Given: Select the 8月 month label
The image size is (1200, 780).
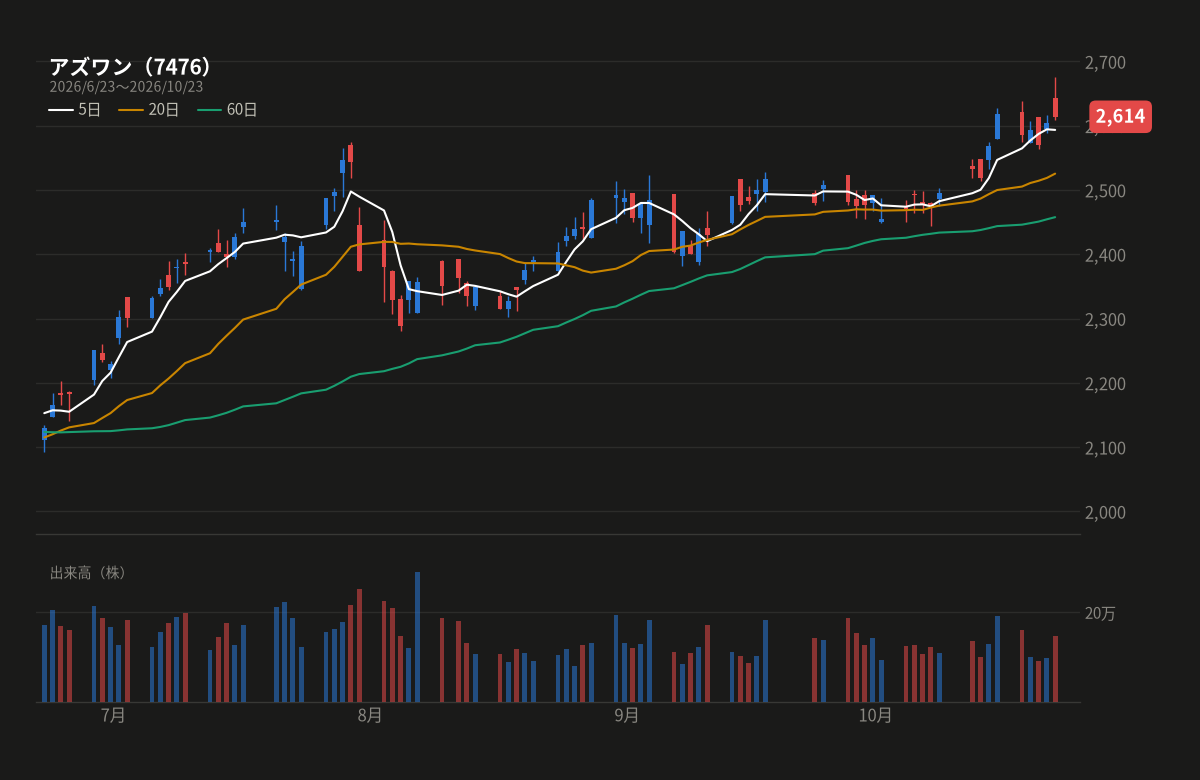Looking at the screenshot, I should (370, 715).
